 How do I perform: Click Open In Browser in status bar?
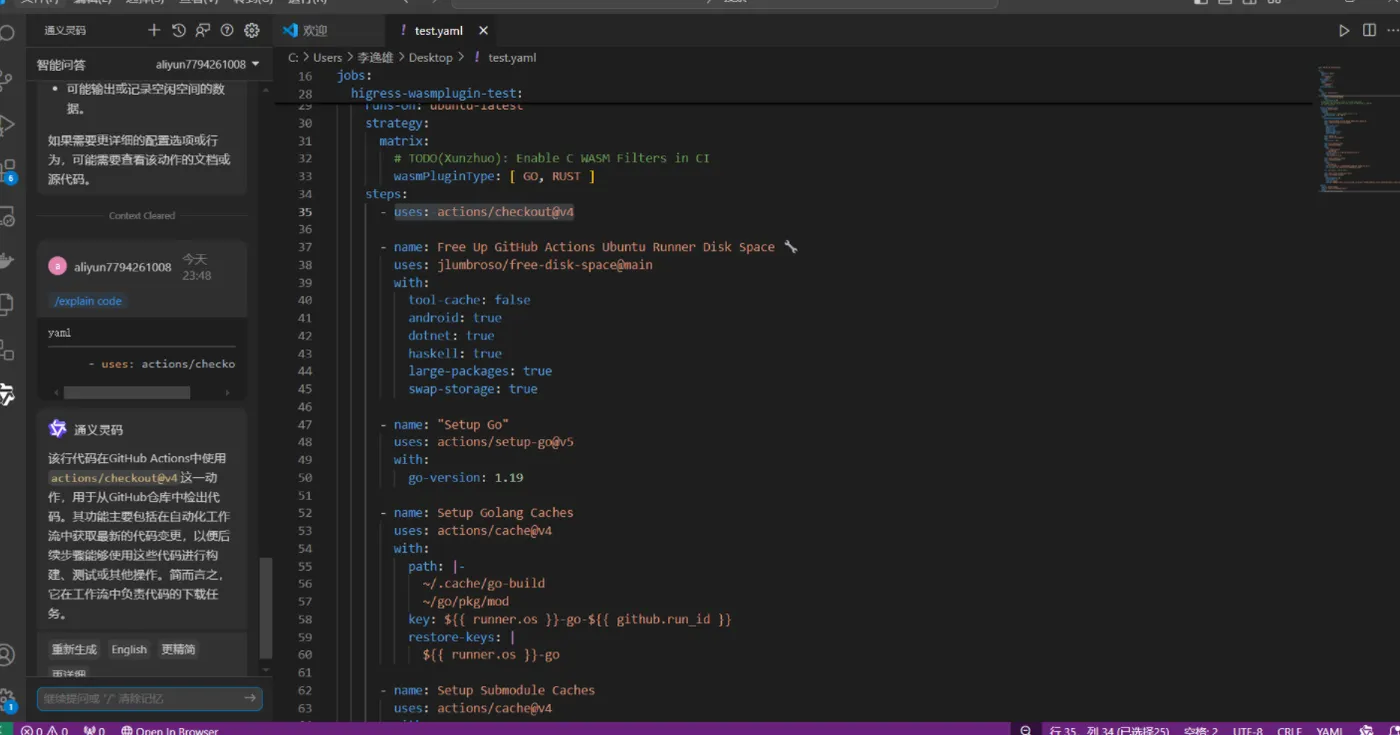170,730
